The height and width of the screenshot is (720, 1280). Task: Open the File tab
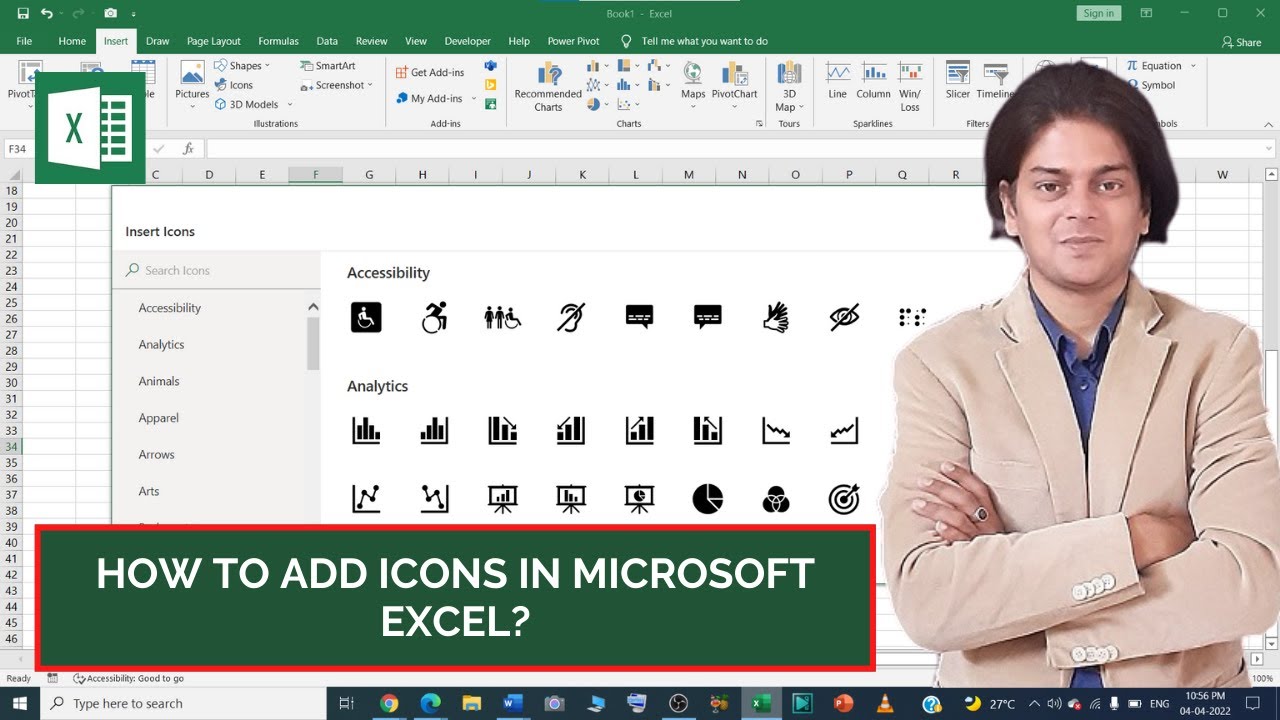coord(24,41)
